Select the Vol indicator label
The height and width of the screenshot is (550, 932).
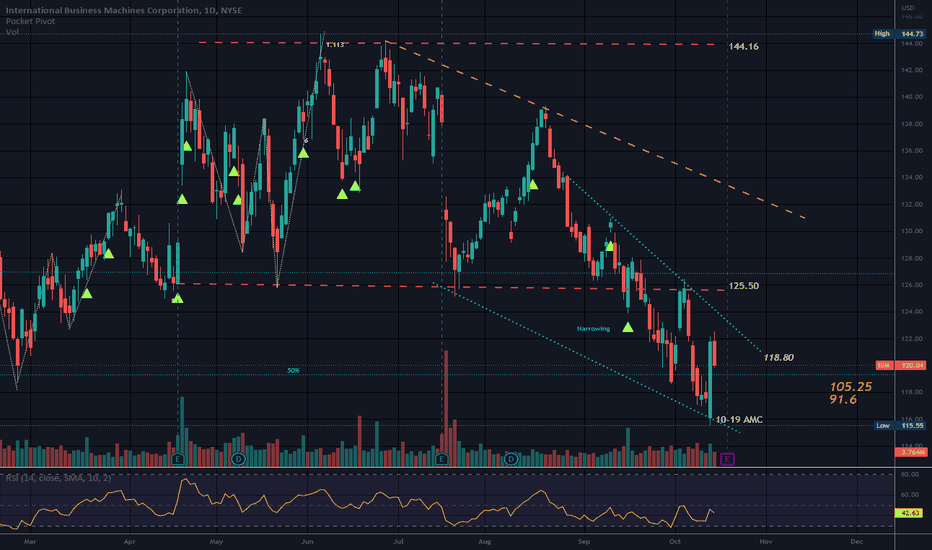[12, 32]
